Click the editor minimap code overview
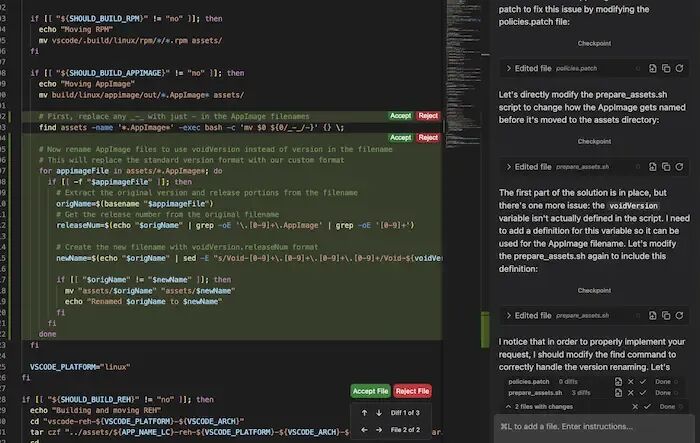The width and height of the screenshot is (700, 443). point(463,74)
